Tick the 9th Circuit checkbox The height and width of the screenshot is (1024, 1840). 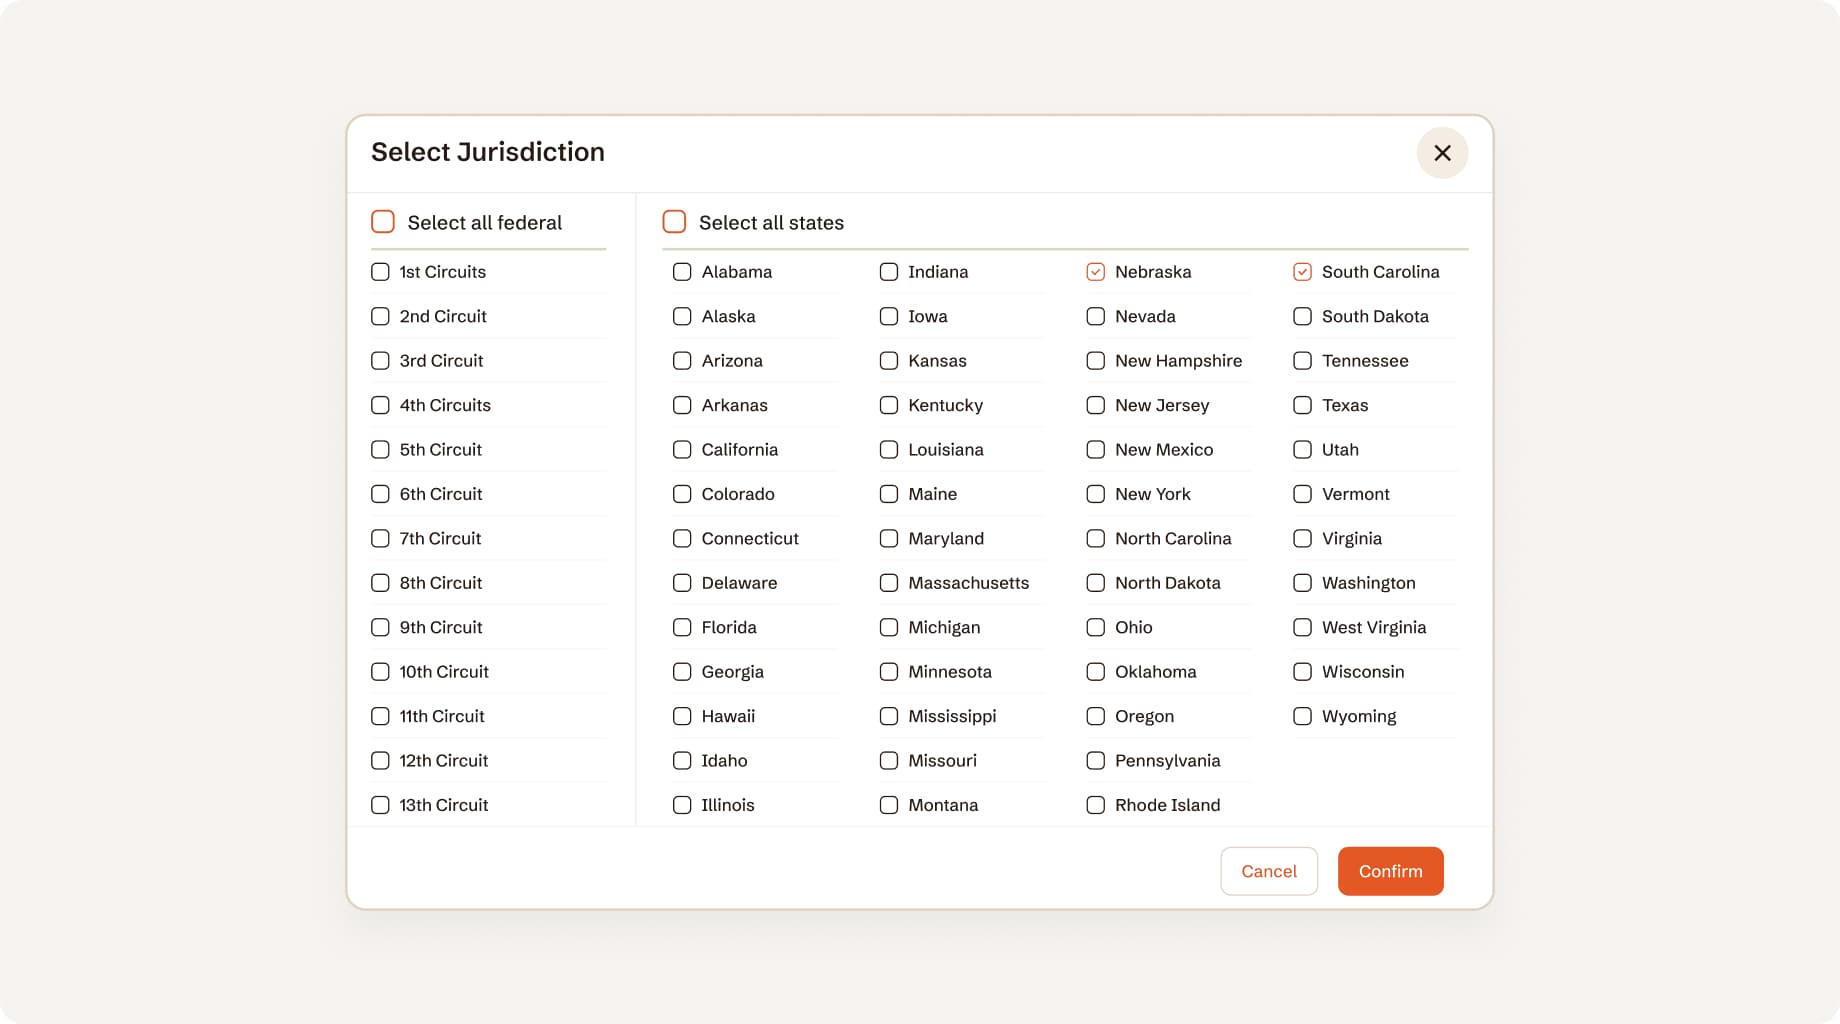(380, 627)
